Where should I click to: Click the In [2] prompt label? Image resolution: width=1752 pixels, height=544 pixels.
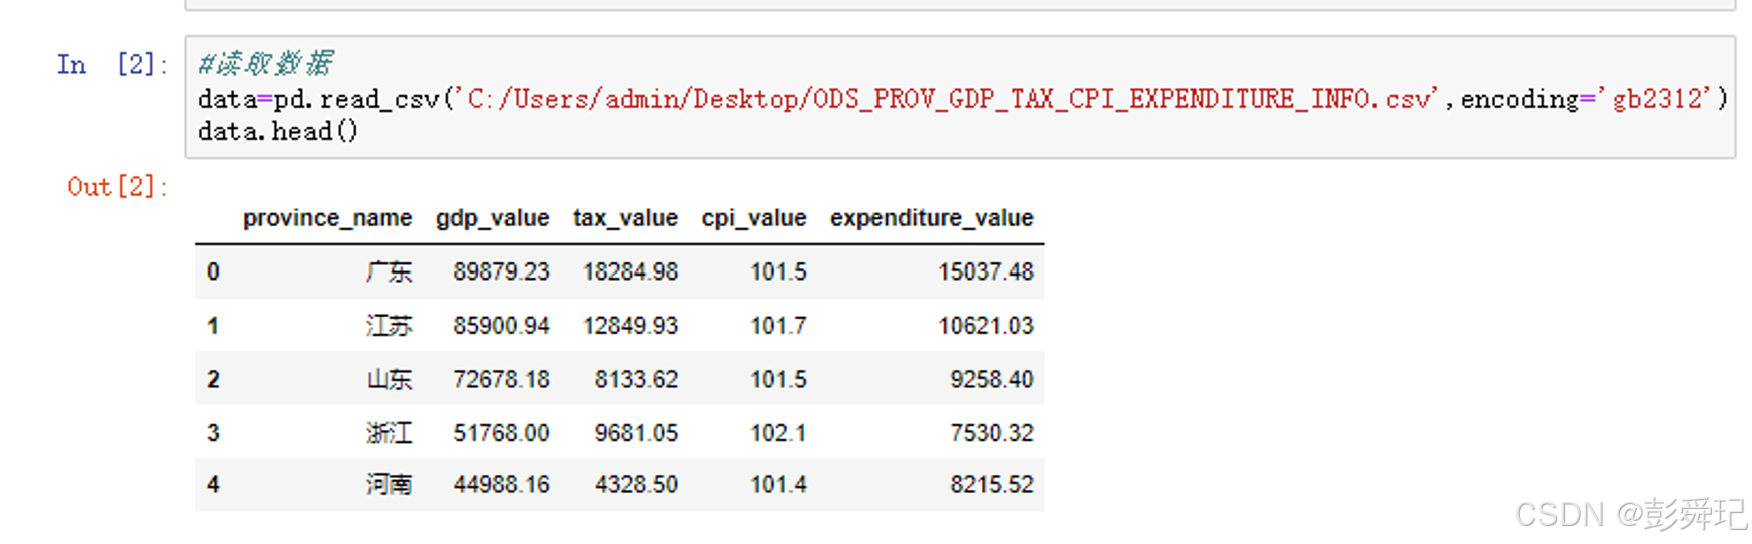point(113,65)
